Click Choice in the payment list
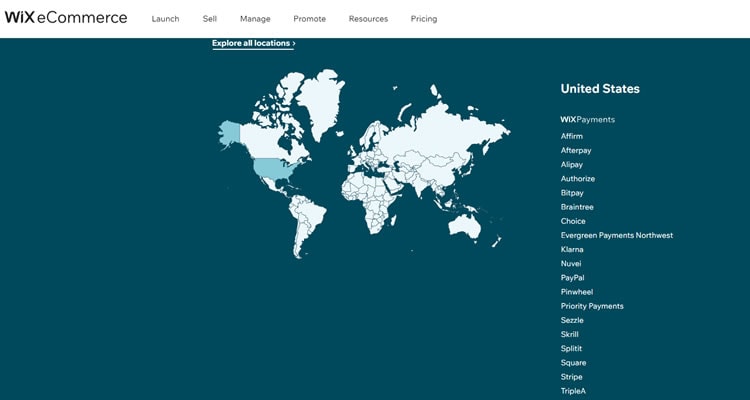Image resolution: width=750 pixels, height=400 pixels. coord(573,221)
